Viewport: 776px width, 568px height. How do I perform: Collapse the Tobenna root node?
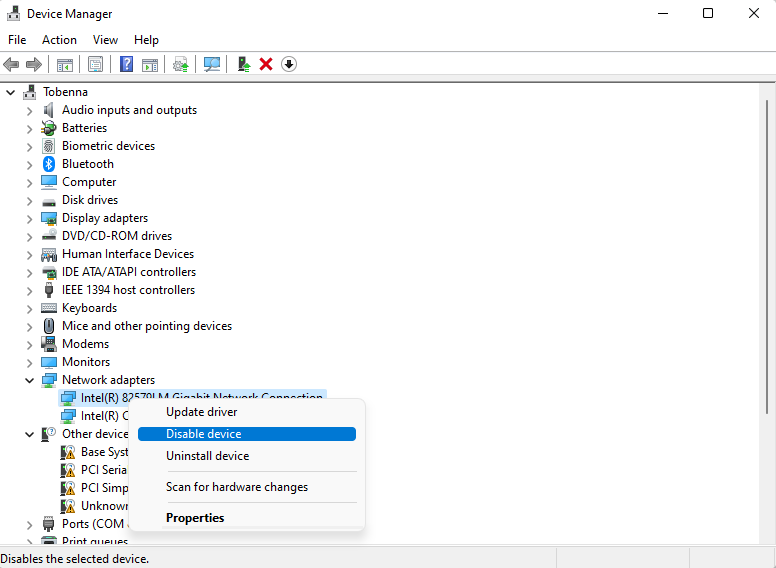(x=10, y=92)
